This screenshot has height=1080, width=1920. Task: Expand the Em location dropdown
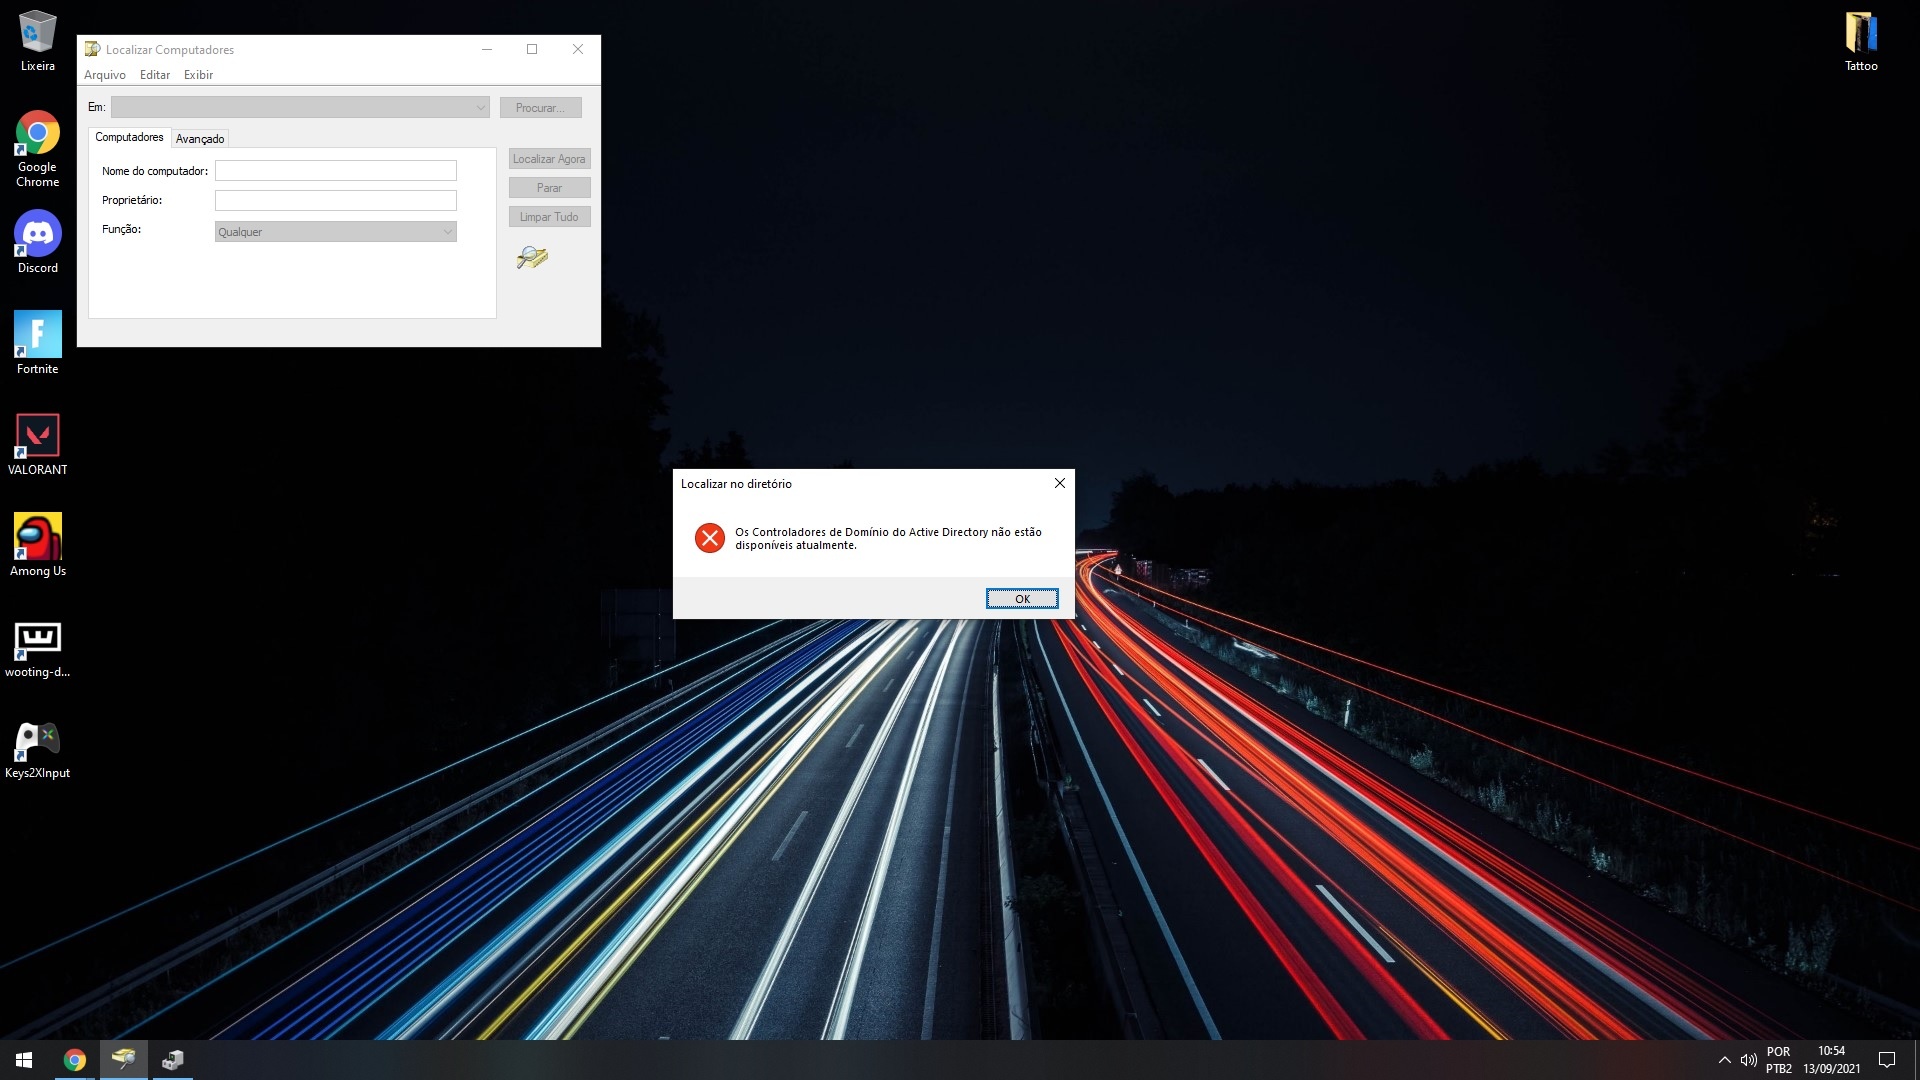480,107
